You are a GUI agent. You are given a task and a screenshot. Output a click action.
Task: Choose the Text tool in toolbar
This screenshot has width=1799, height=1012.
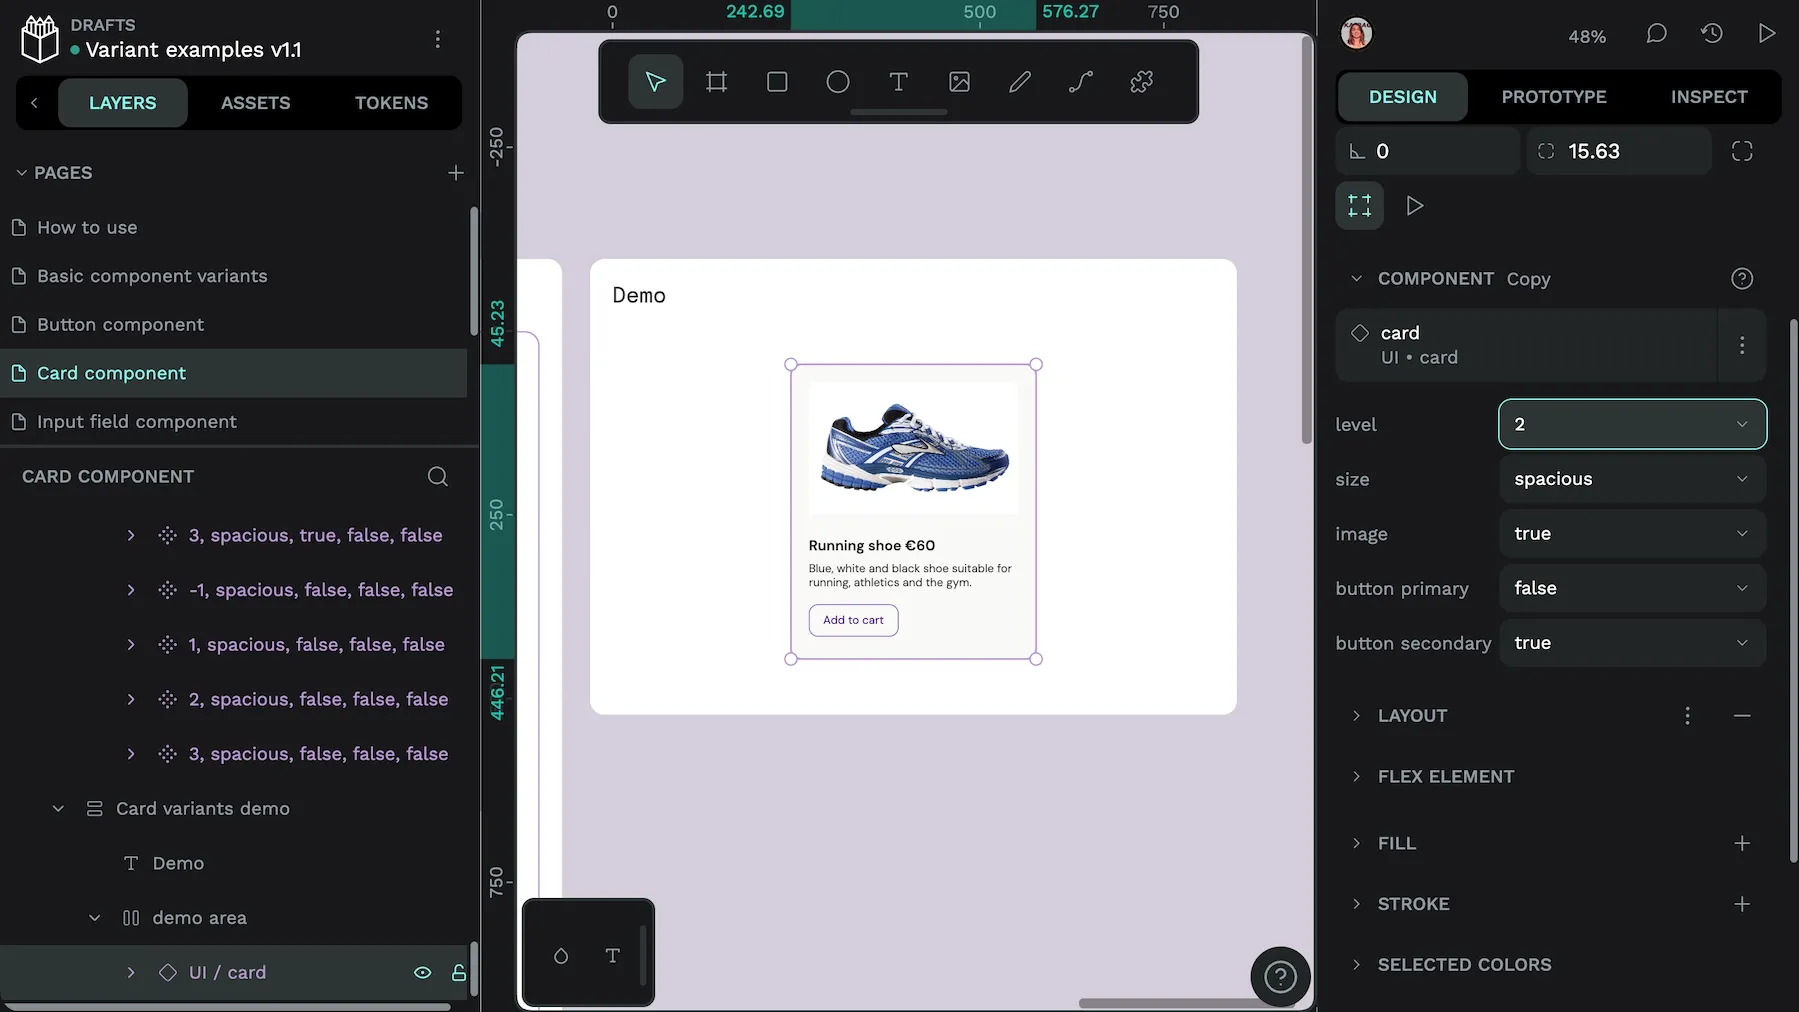coord(898,82)
